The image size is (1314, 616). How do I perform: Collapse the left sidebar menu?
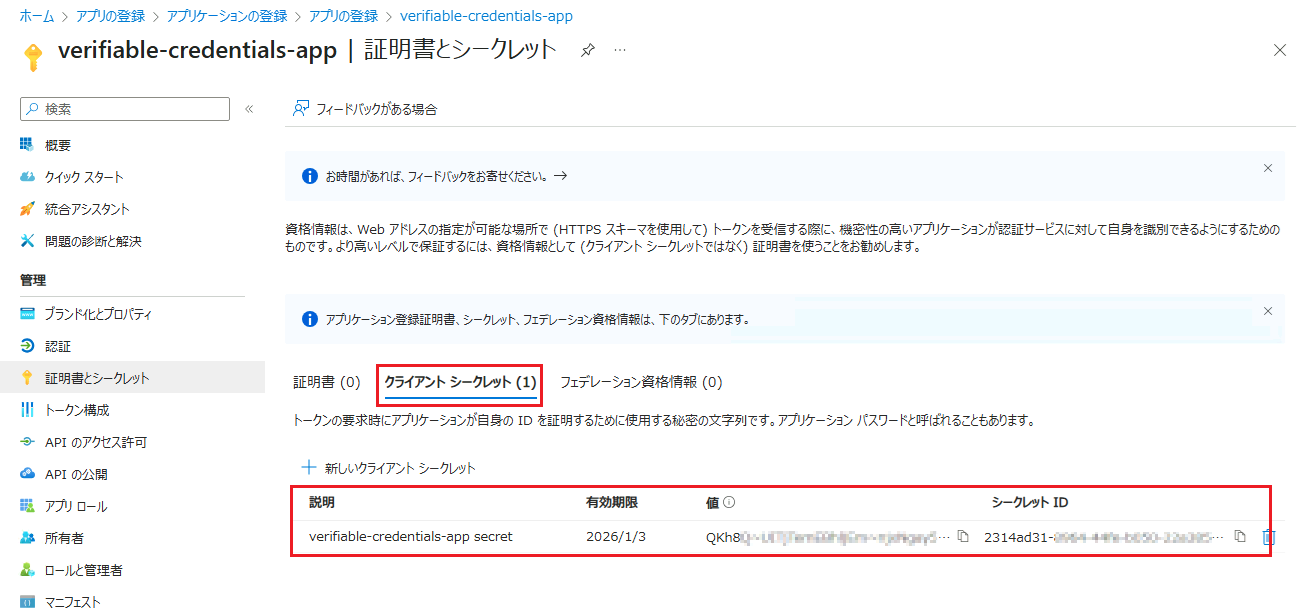249,109
